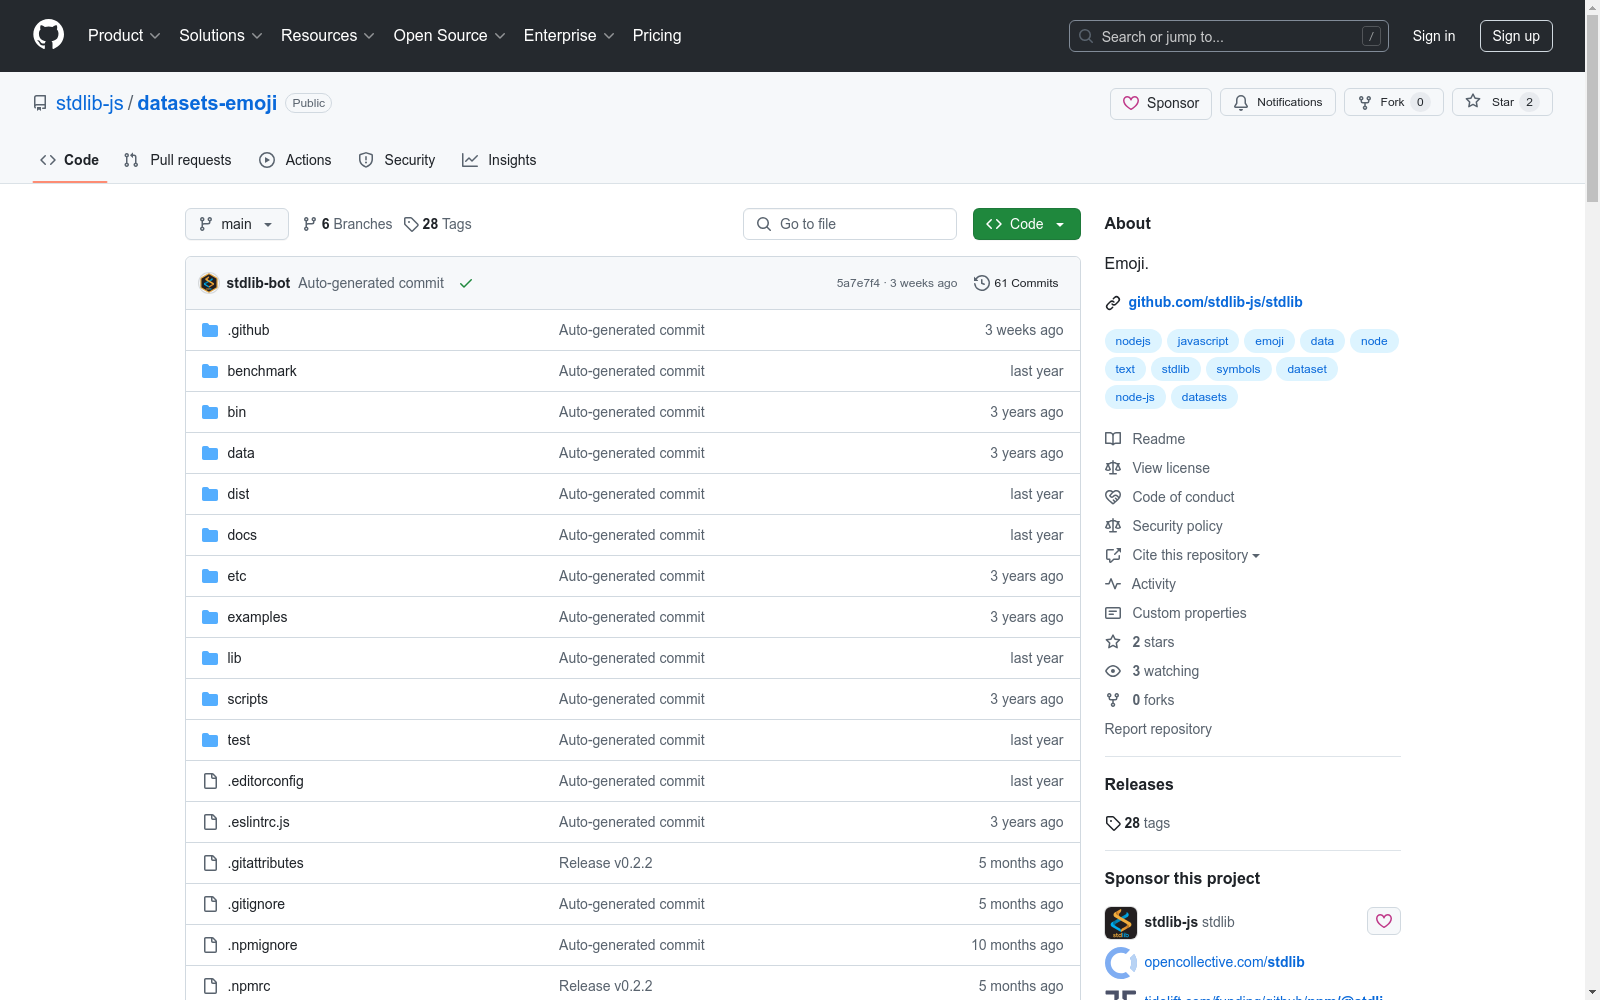Image resolution: width=1600 pixels, height=1000 pixels.
Task: Open the Pricing menu item
Action: [x=657, y=35]
